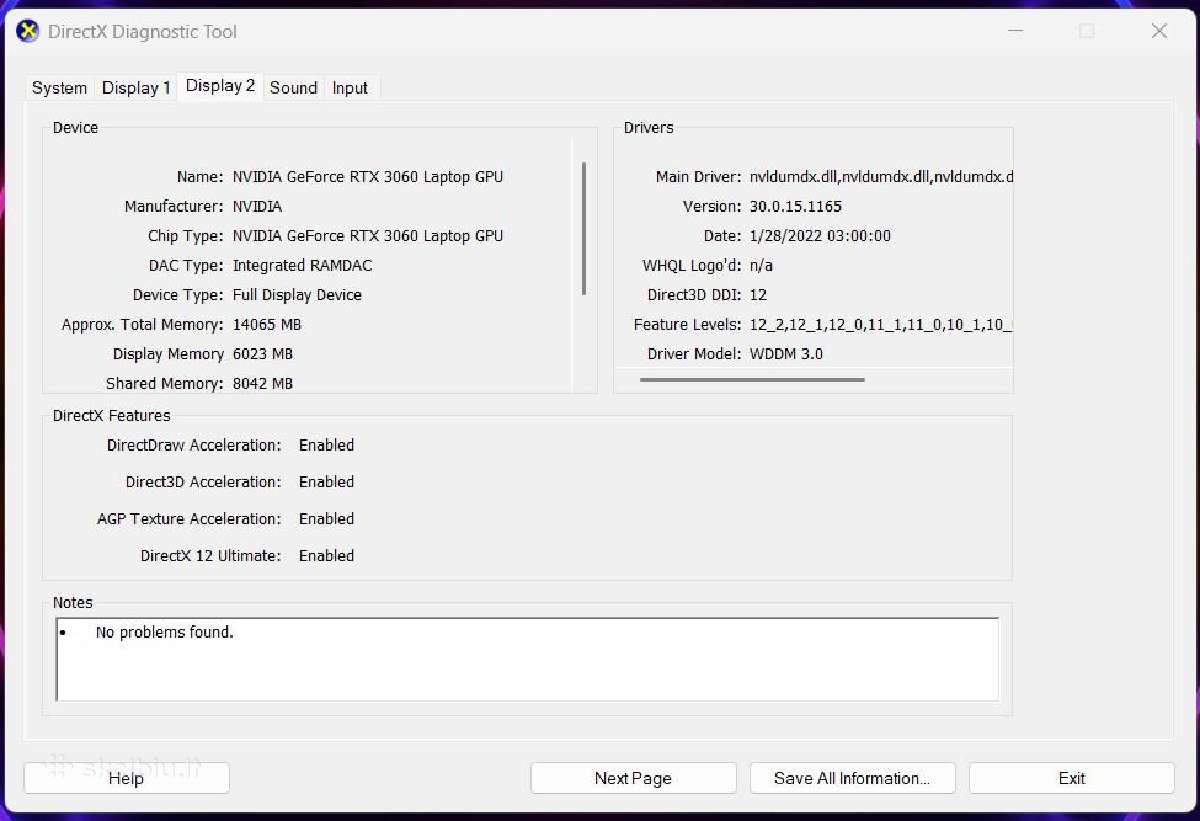
Task: Click Enabled next to DirectDraw Acceleration
Action: [x=326, y=445]
